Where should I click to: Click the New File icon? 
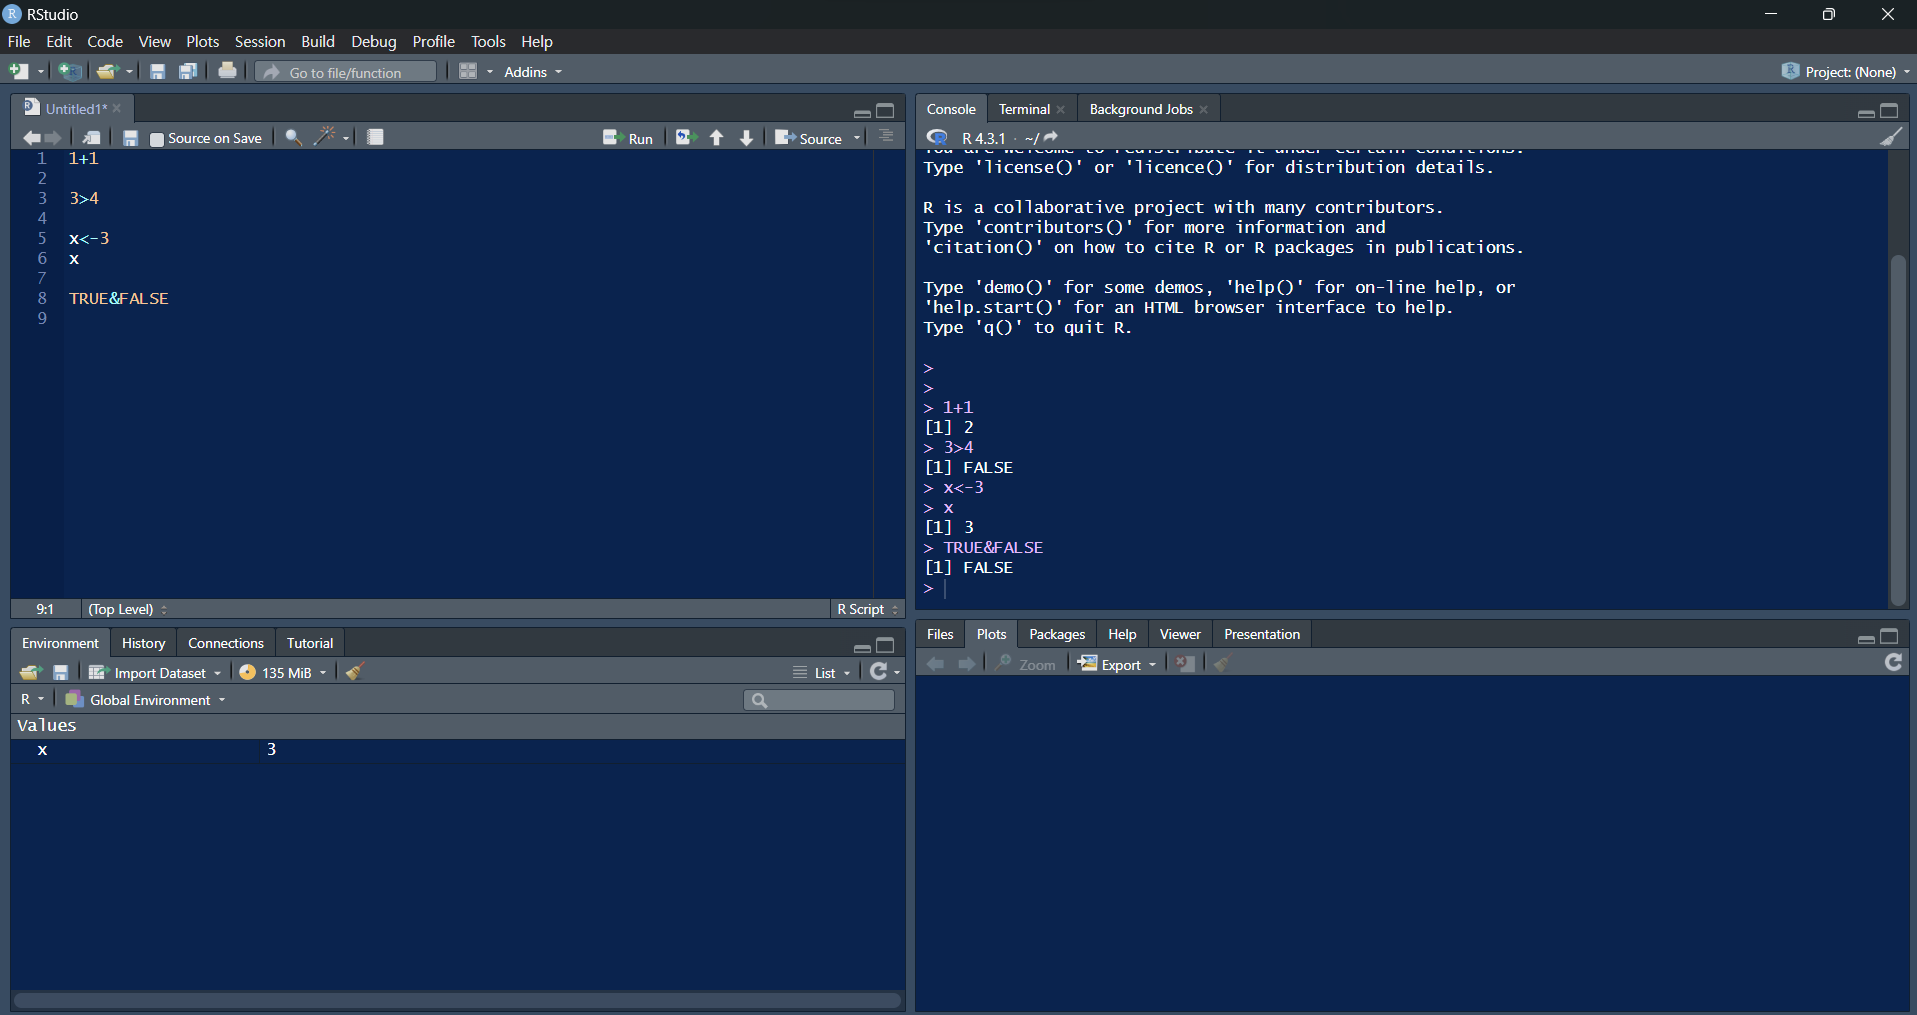(19, 71)
